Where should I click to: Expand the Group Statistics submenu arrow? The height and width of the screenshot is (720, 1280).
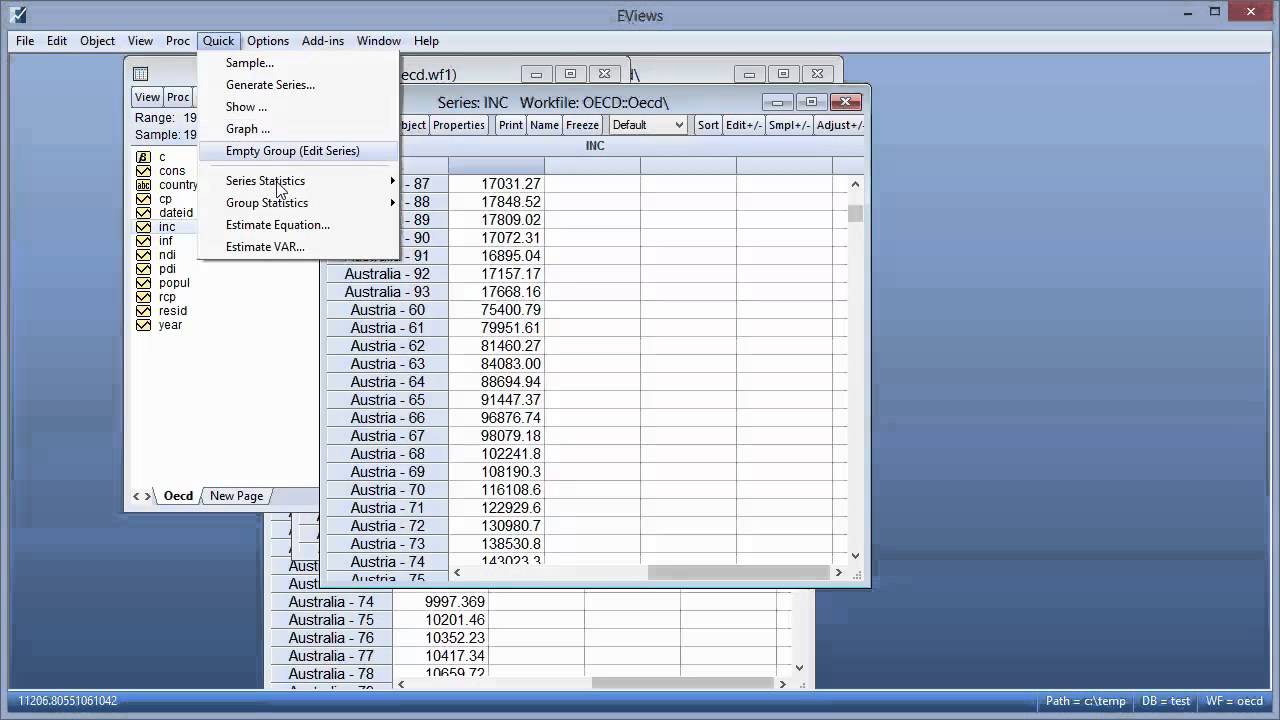(393, 203)
